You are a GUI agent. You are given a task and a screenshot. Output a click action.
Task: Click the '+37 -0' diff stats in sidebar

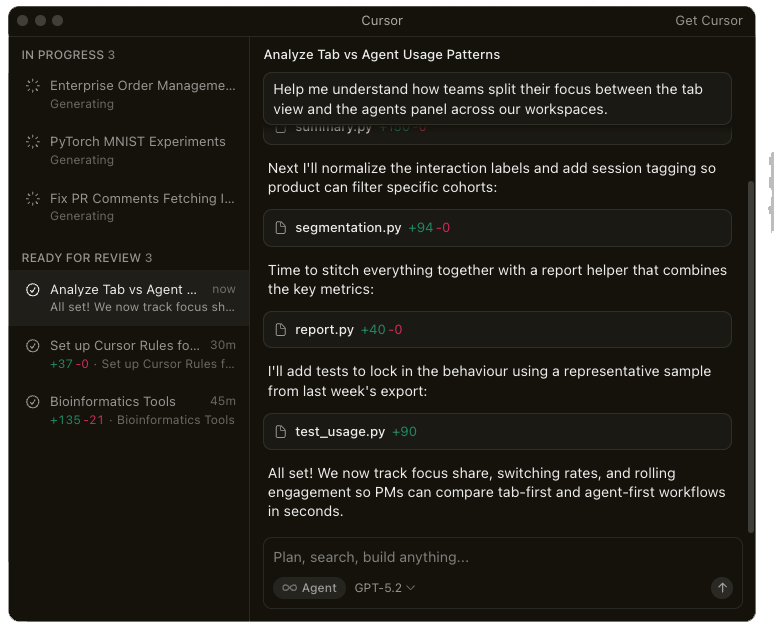(69, 364)
